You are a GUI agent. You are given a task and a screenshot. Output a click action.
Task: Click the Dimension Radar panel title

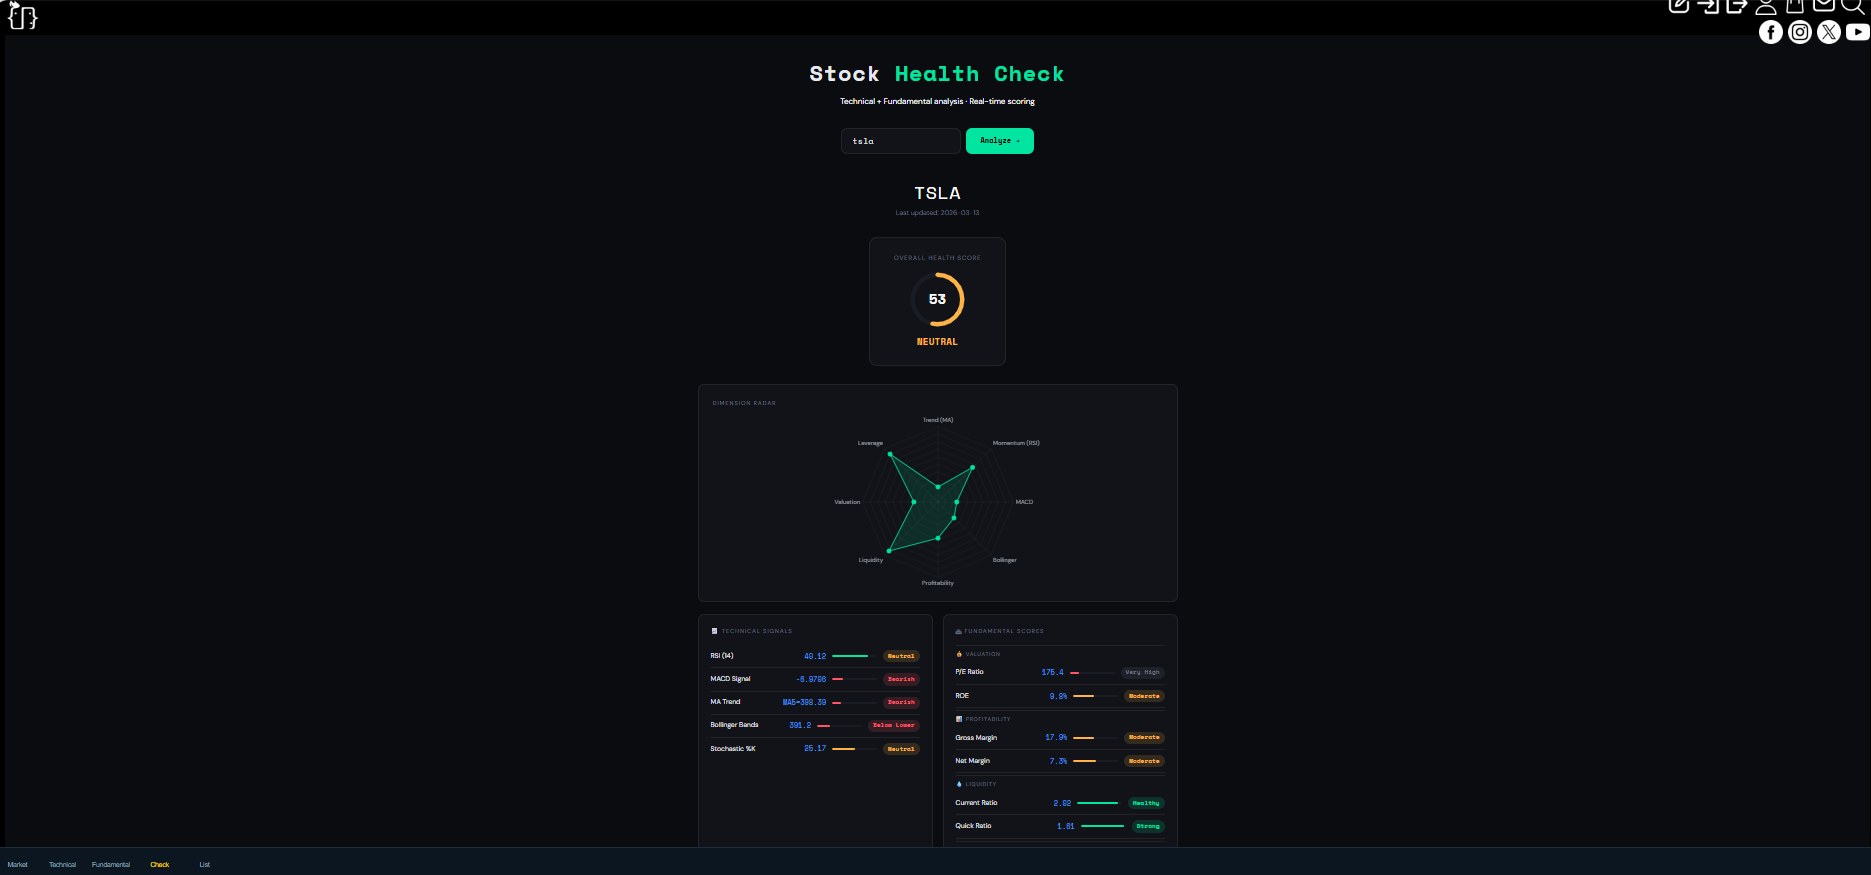pyautogui.click(x=744, y=403)
